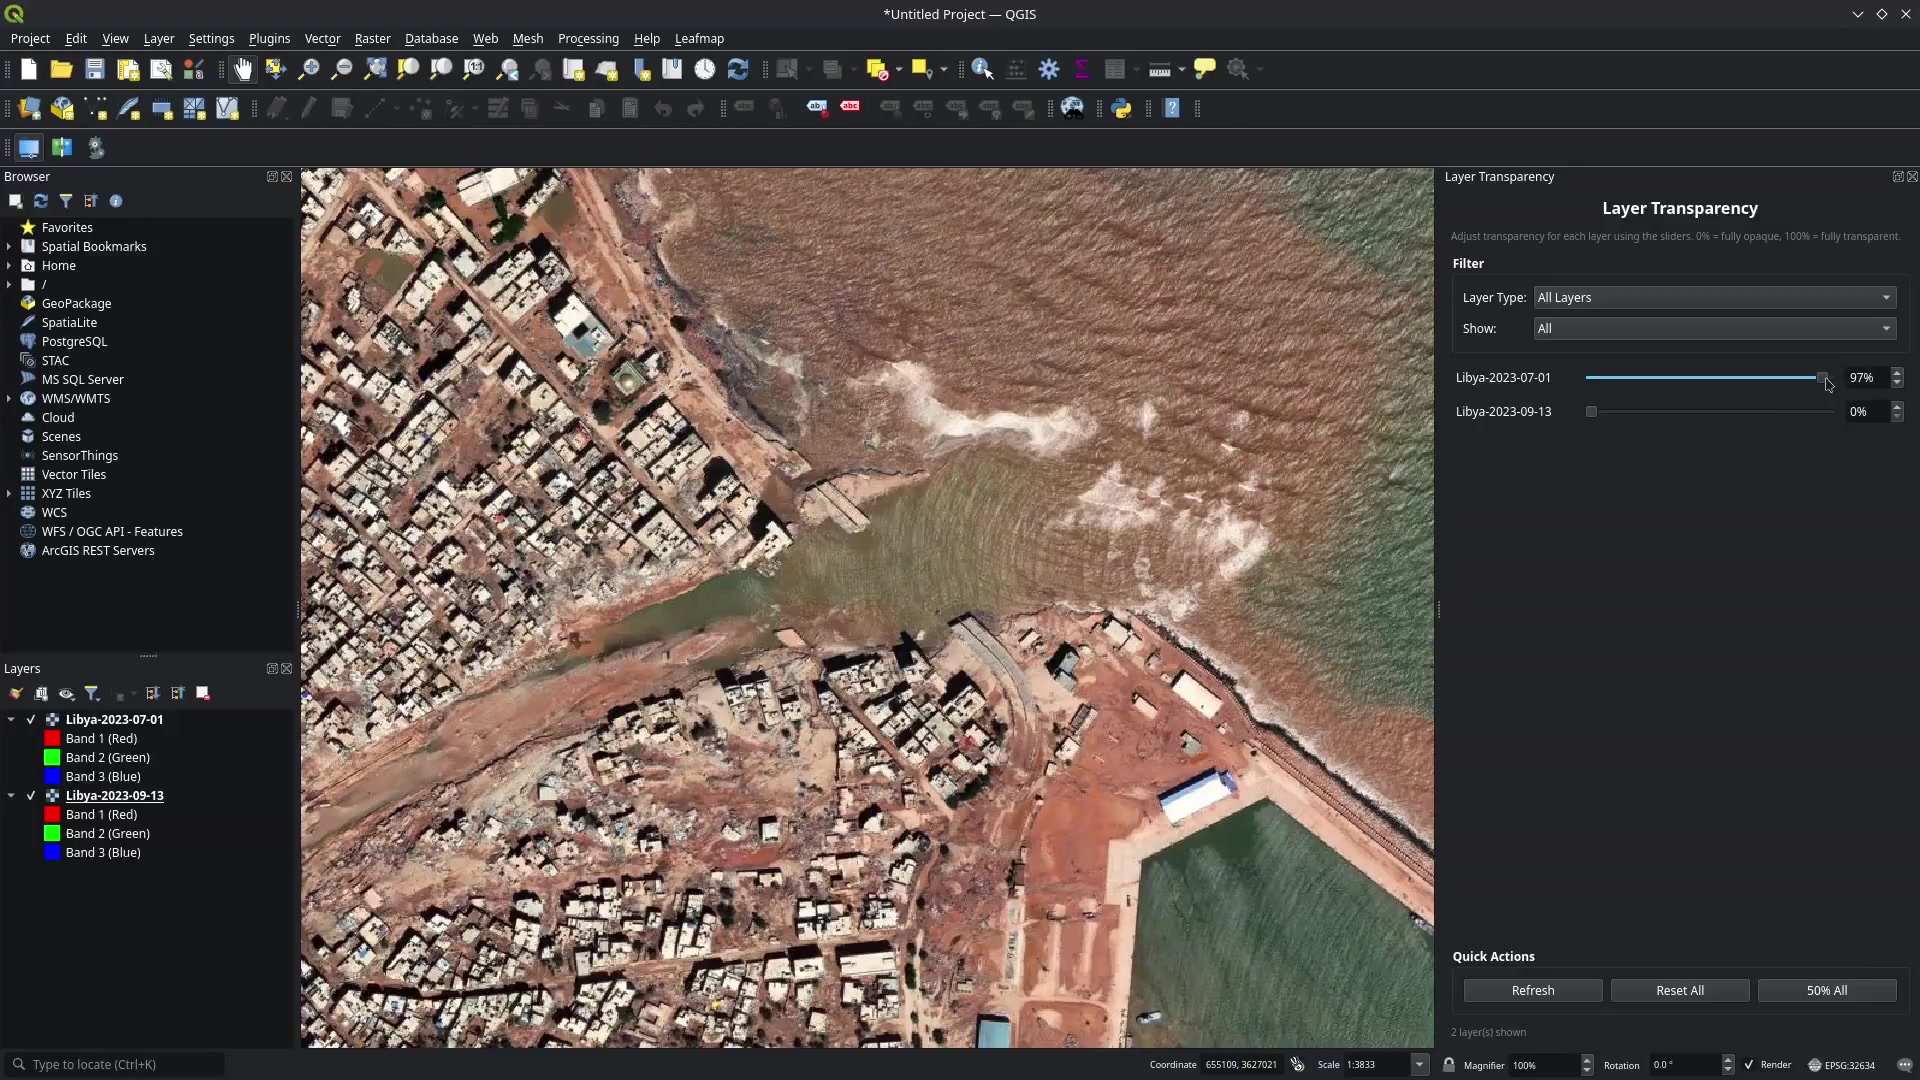Click the Libya-2023-07-01 transparency slider handle

1822,378
